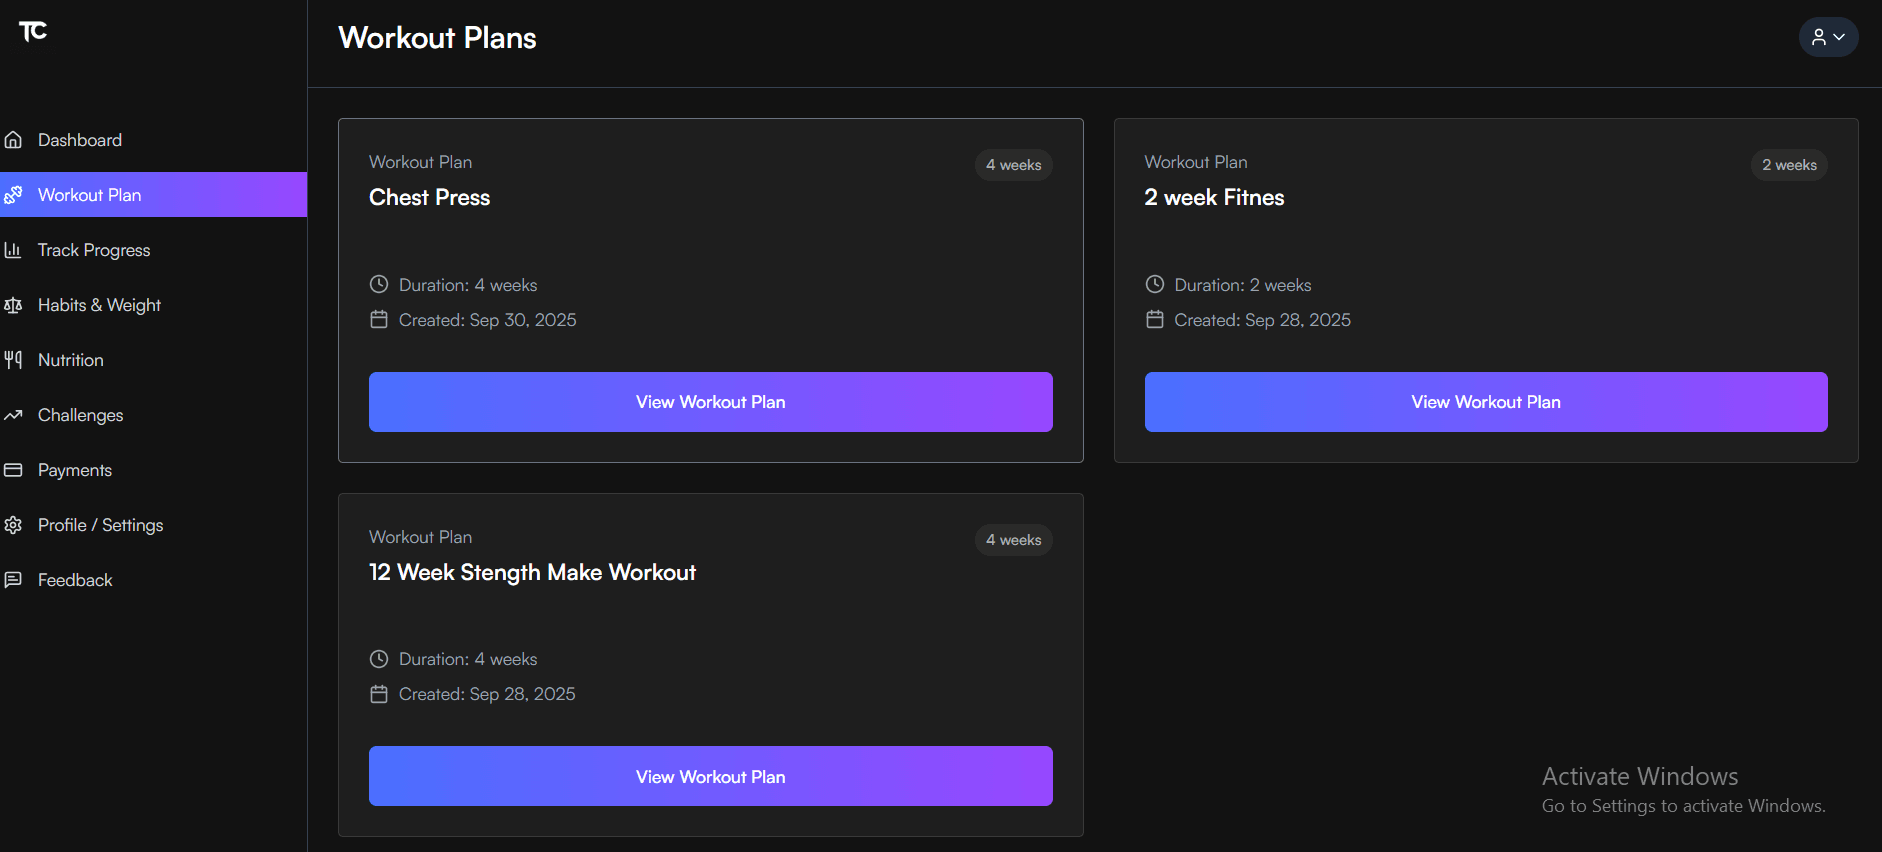Open the account dropdown chevron
The image size is (1882, 852).
[1841, 38]
